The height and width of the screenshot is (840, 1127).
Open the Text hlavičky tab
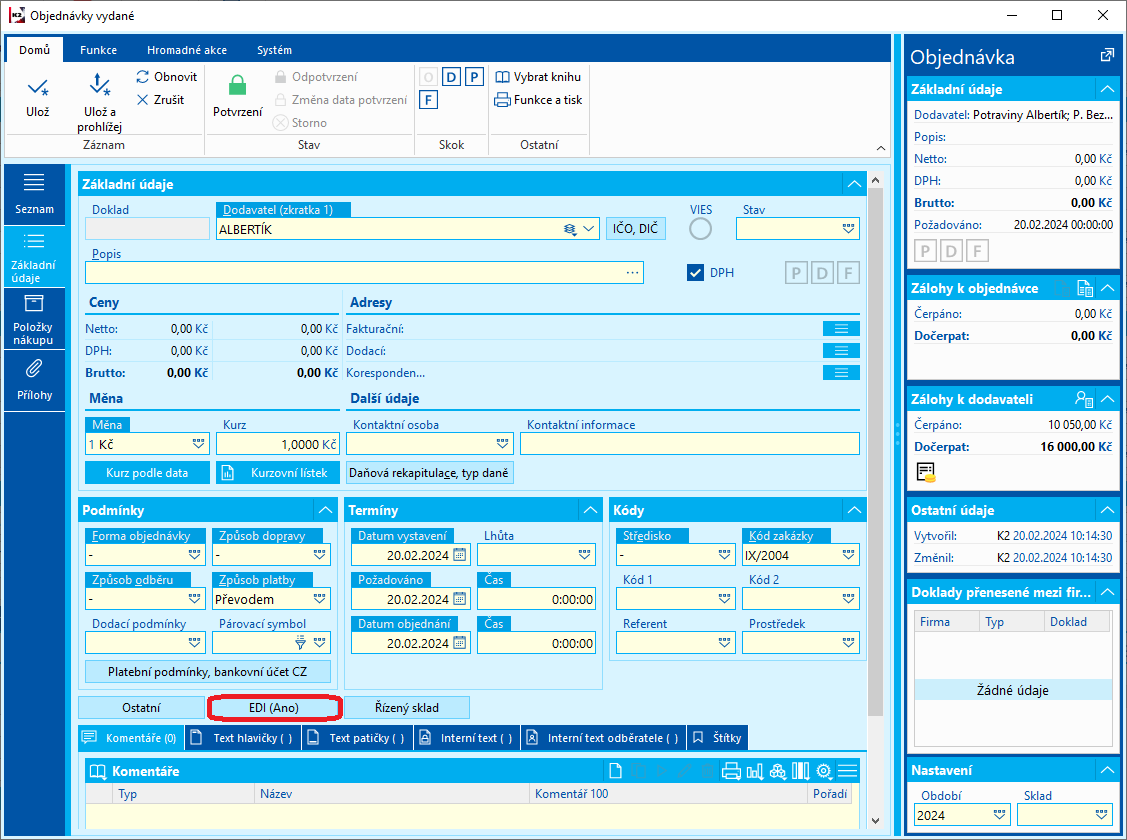coord(243,738)
